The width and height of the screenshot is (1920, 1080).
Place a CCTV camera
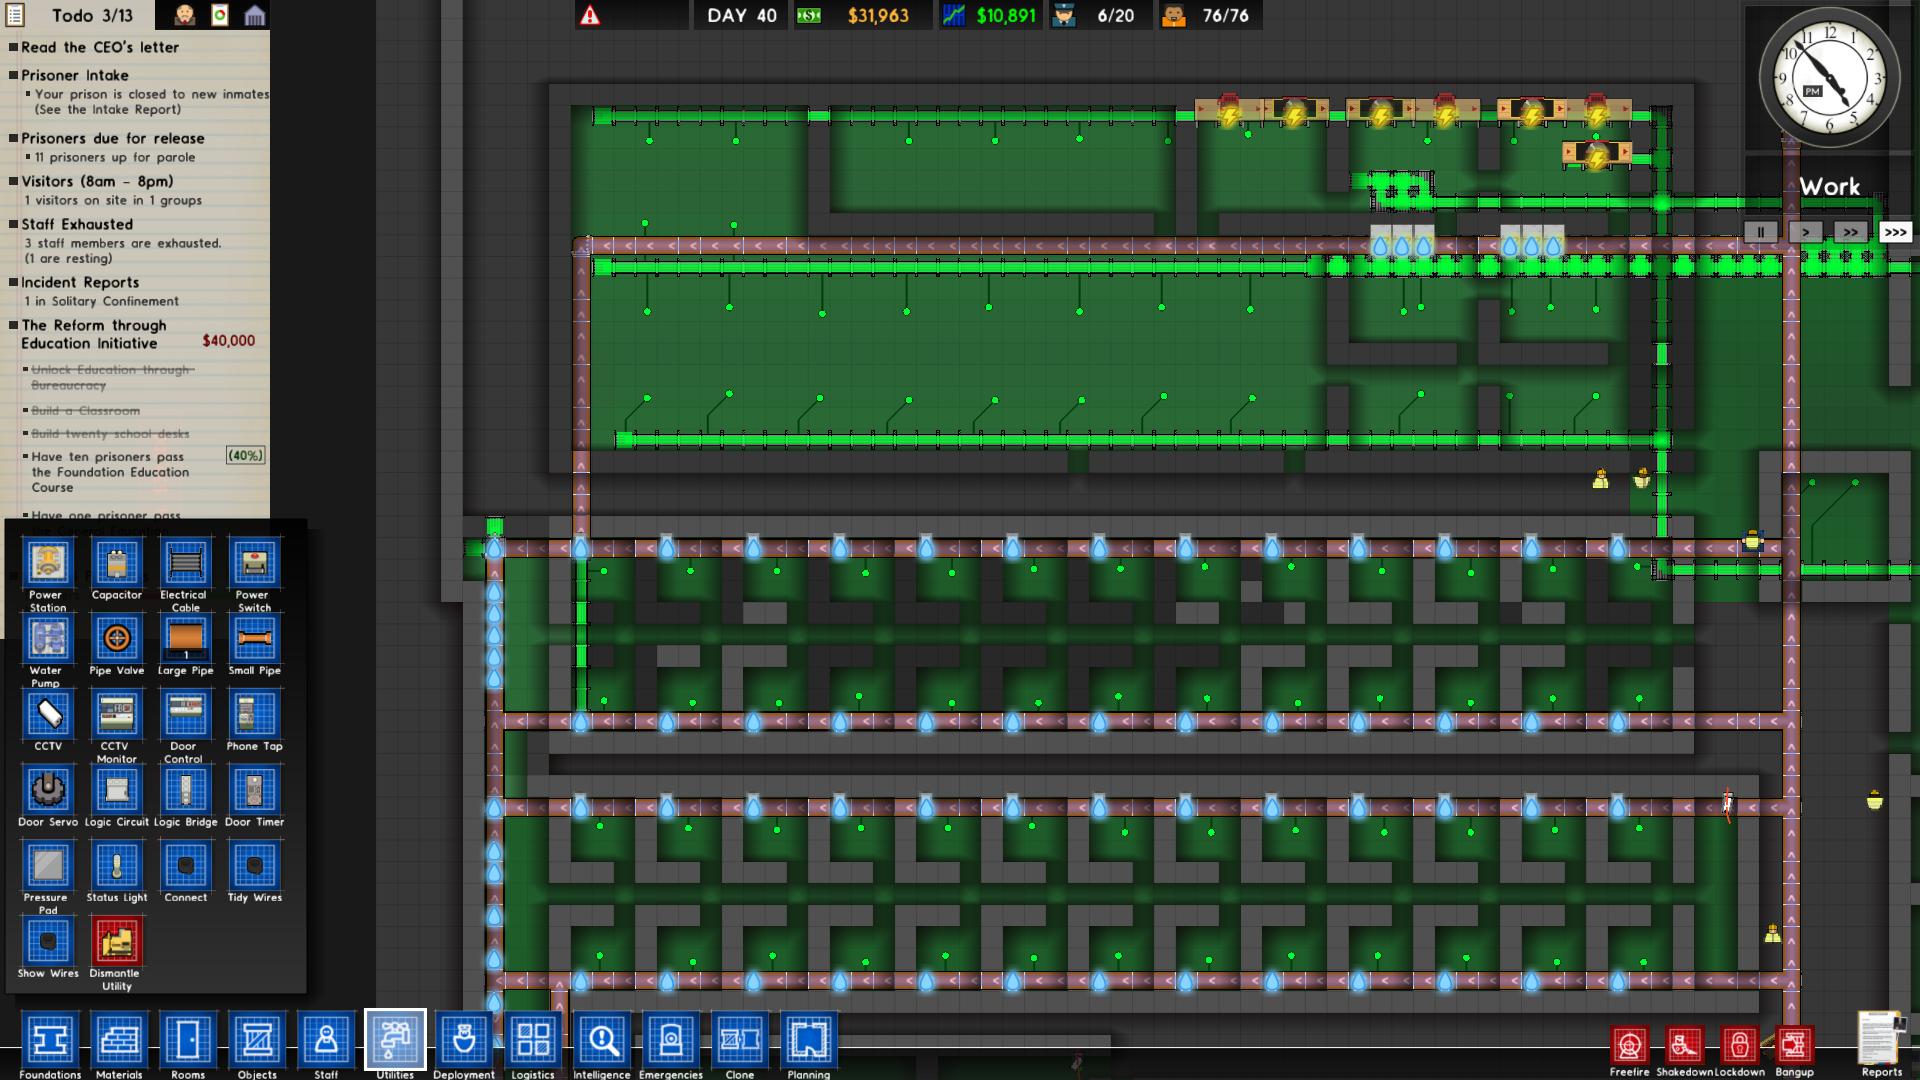pos(47,714)
